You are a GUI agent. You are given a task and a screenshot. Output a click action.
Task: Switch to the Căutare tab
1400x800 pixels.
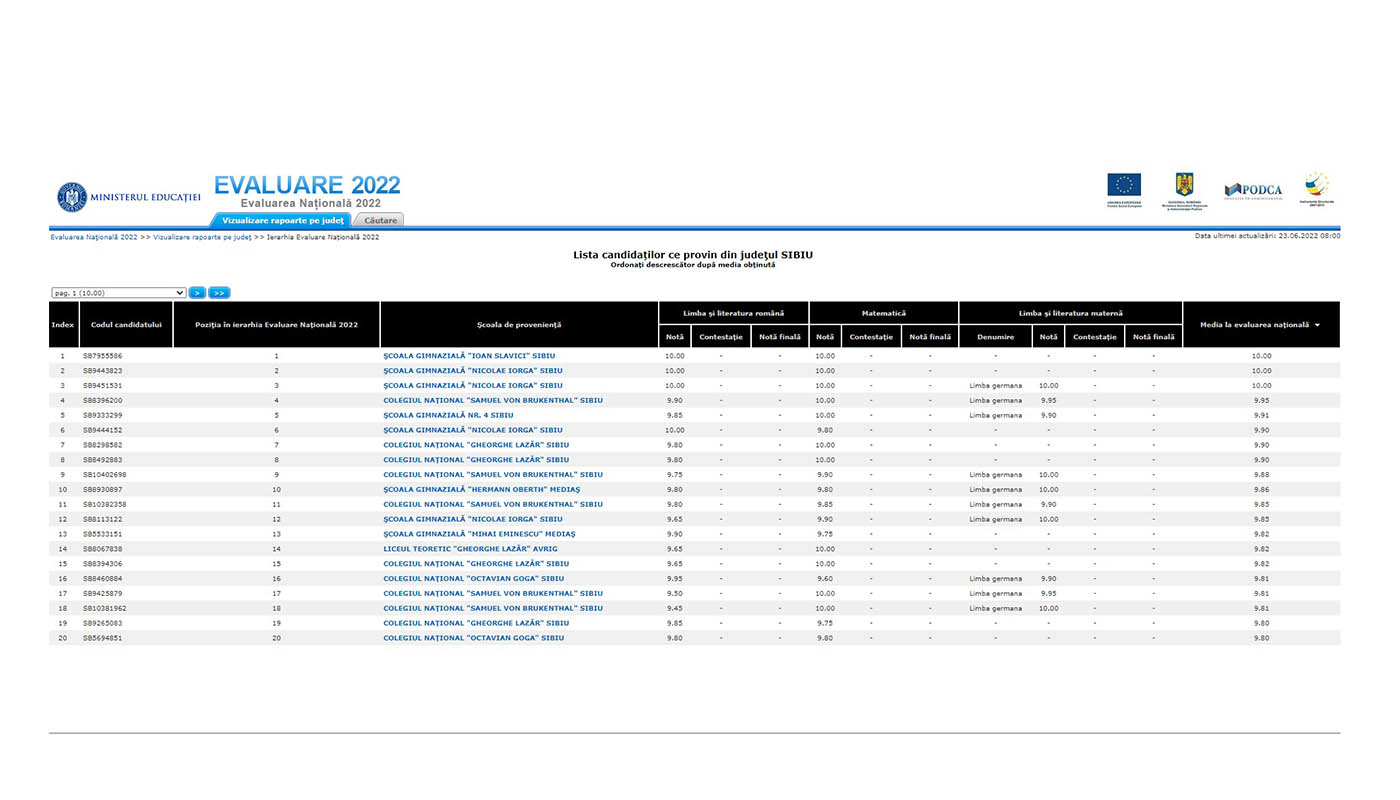point(380,220)
